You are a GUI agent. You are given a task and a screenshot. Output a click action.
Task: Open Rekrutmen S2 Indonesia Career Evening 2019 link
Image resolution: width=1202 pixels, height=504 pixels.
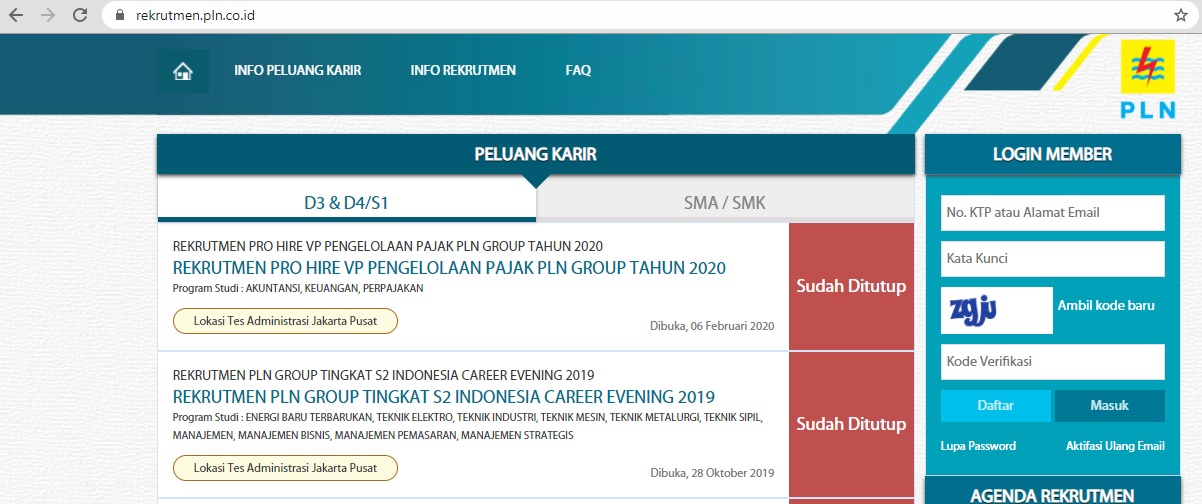[x=444, y=397]
